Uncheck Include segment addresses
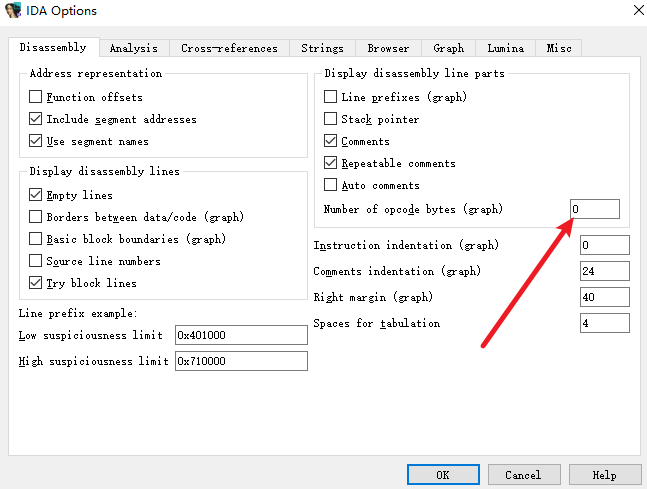The height and width of the screenshot is (489, 647). tap(35, 119)
